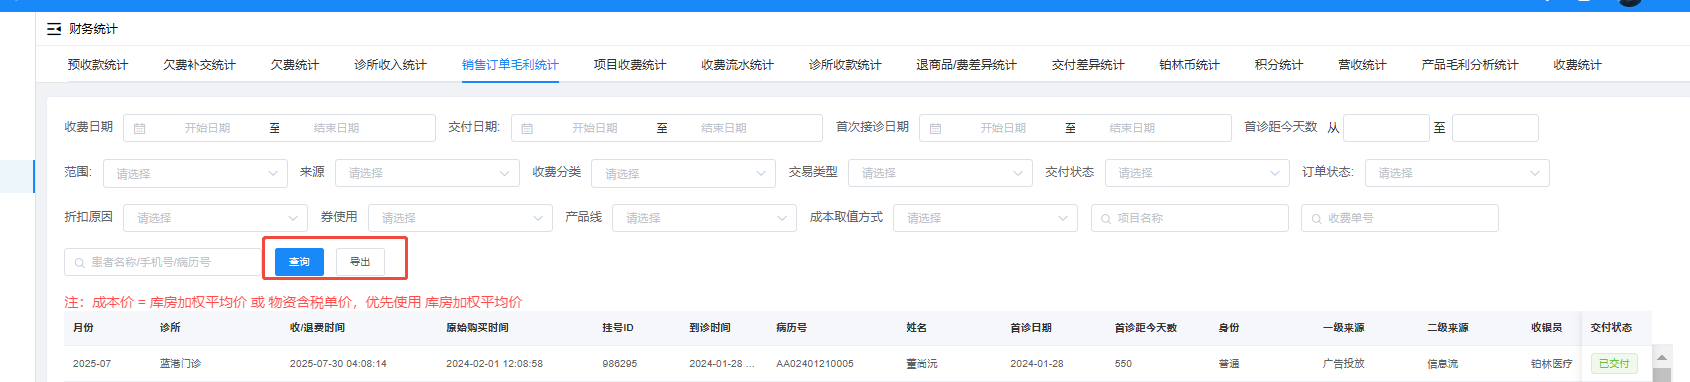The height and width of the screenshot is (382, 1690).
Task: Focus 首诊距今天数 maximum days field
Action: (x=1495, y=128)
